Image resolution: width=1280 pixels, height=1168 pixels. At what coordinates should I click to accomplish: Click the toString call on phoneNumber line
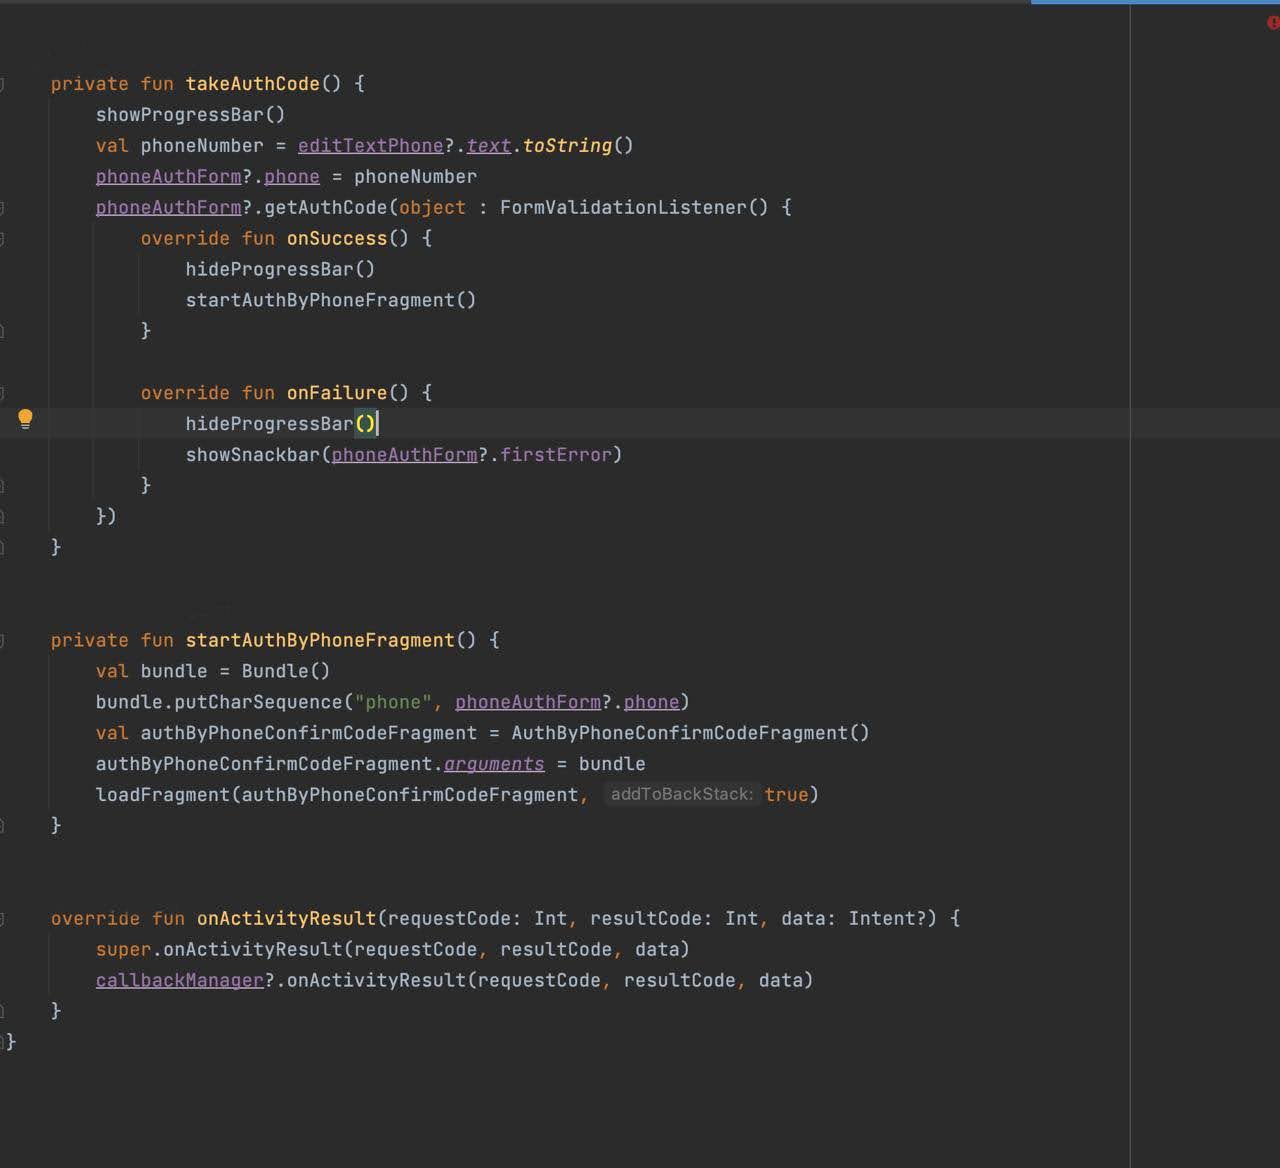567,145
